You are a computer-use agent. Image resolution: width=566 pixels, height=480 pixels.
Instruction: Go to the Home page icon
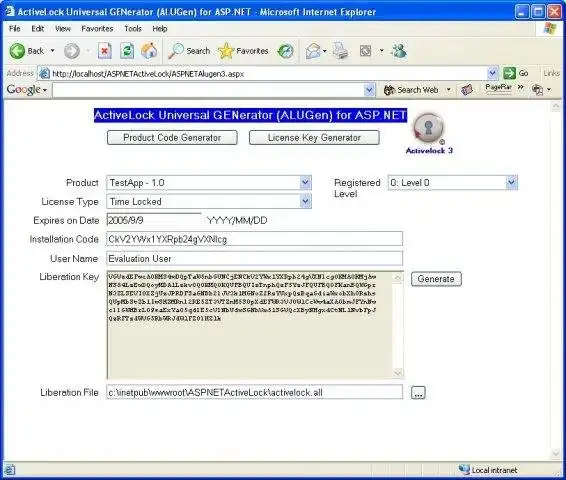(149, 51)
